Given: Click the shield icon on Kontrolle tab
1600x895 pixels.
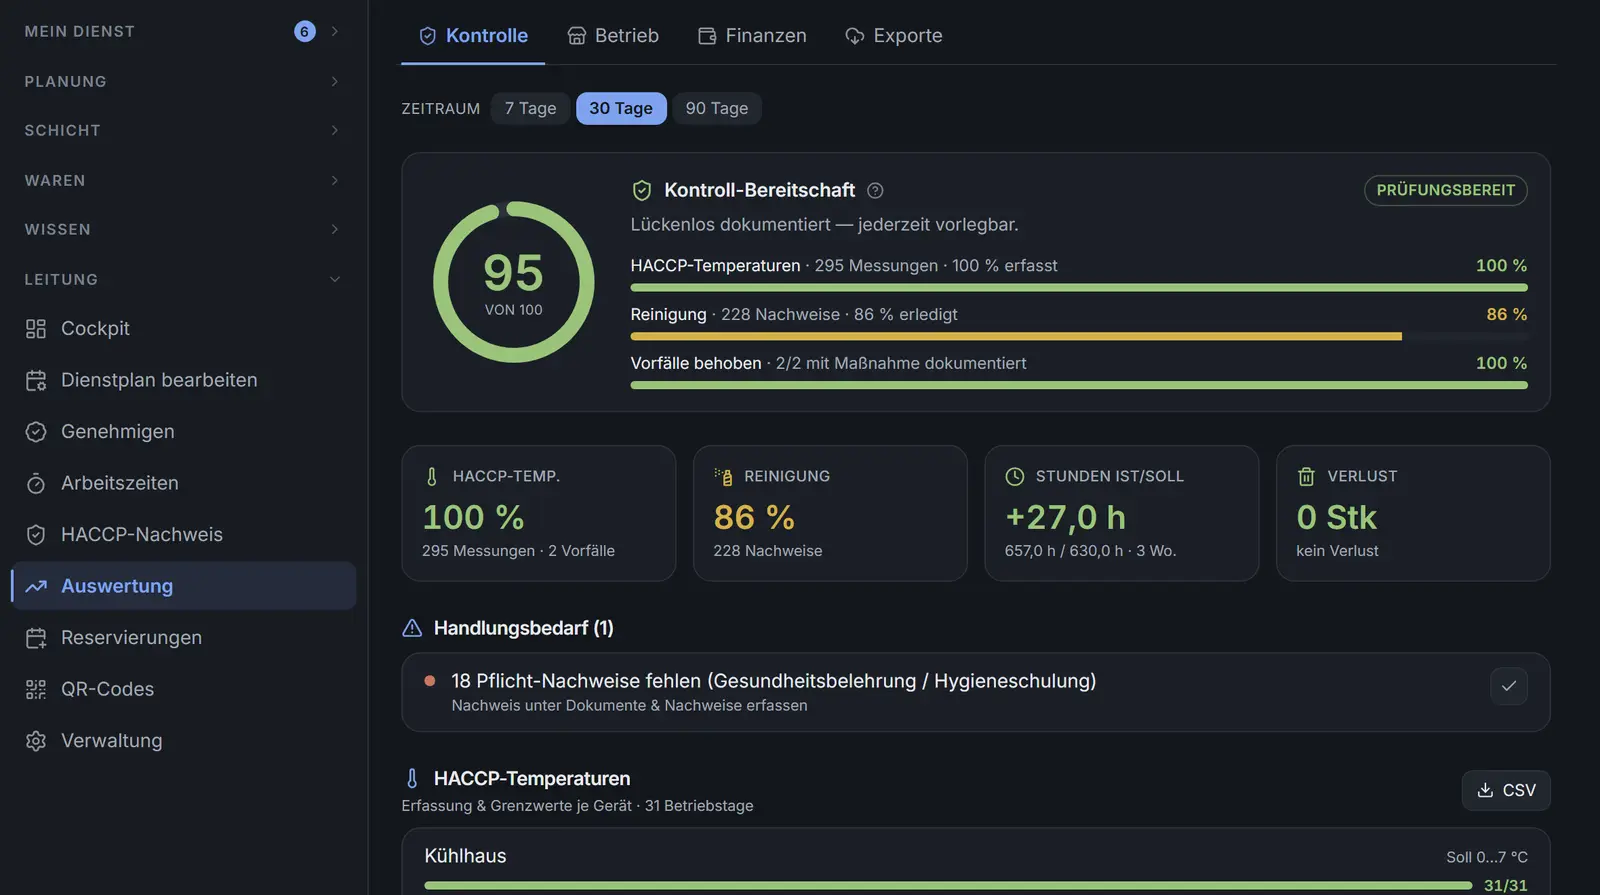Looking at the screenshot, I should (427, 36).
